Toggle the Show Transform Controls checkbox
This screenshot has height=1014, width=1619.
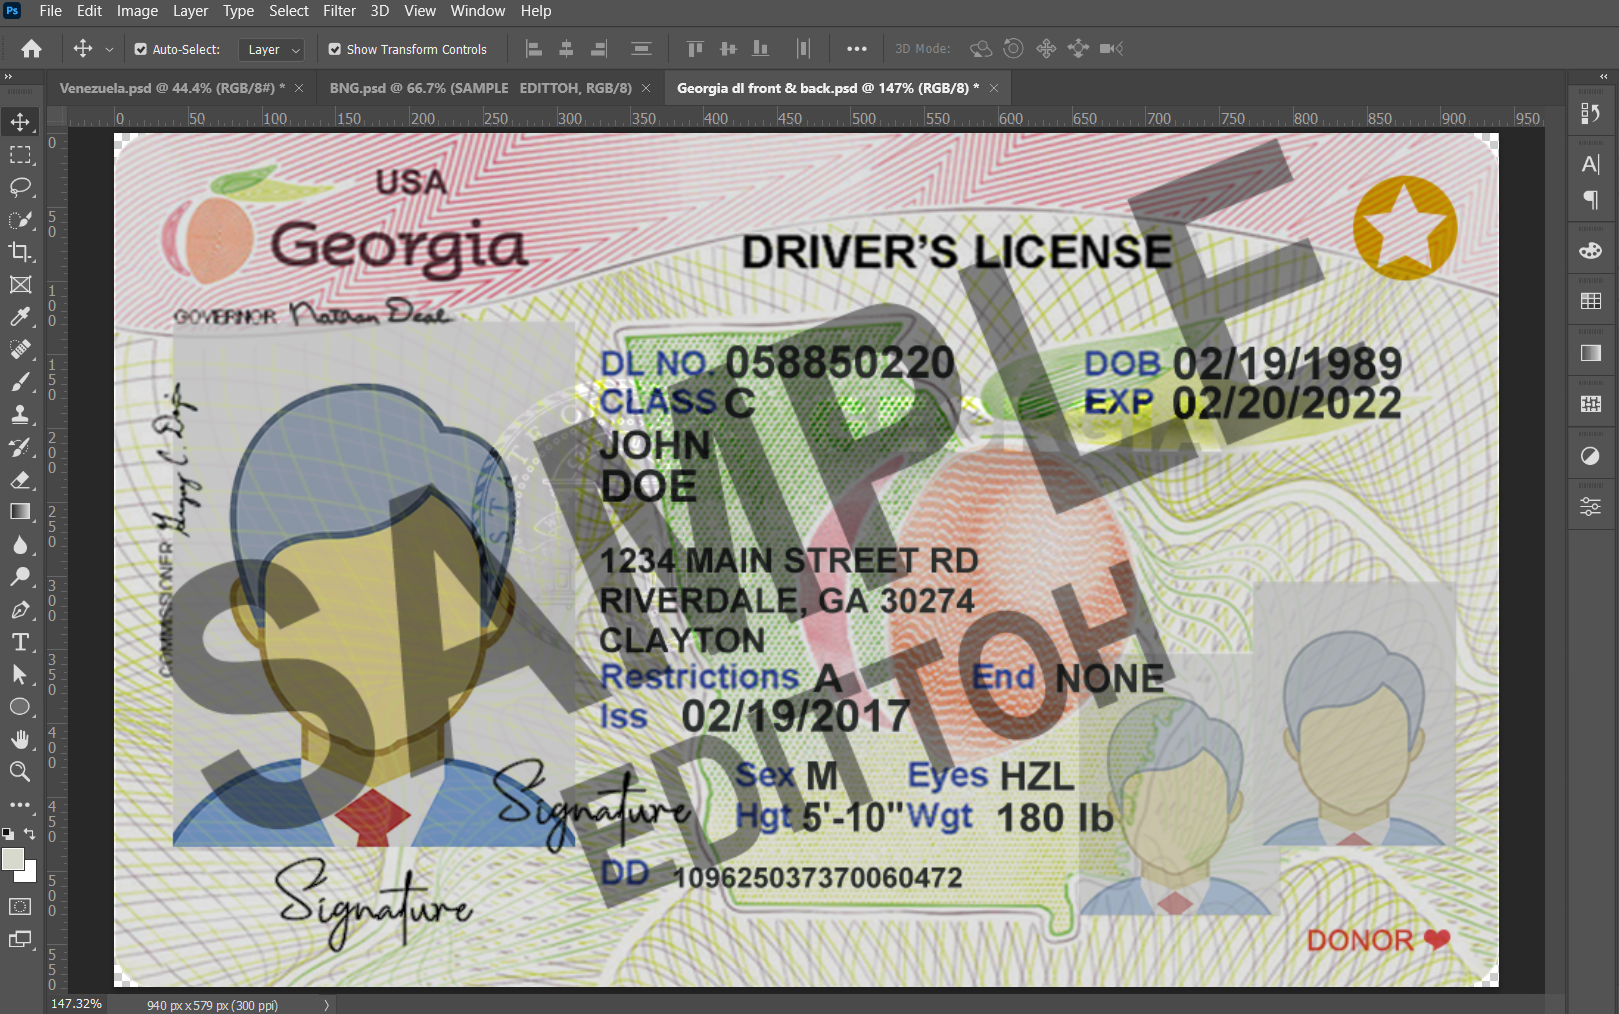(335, 49)
